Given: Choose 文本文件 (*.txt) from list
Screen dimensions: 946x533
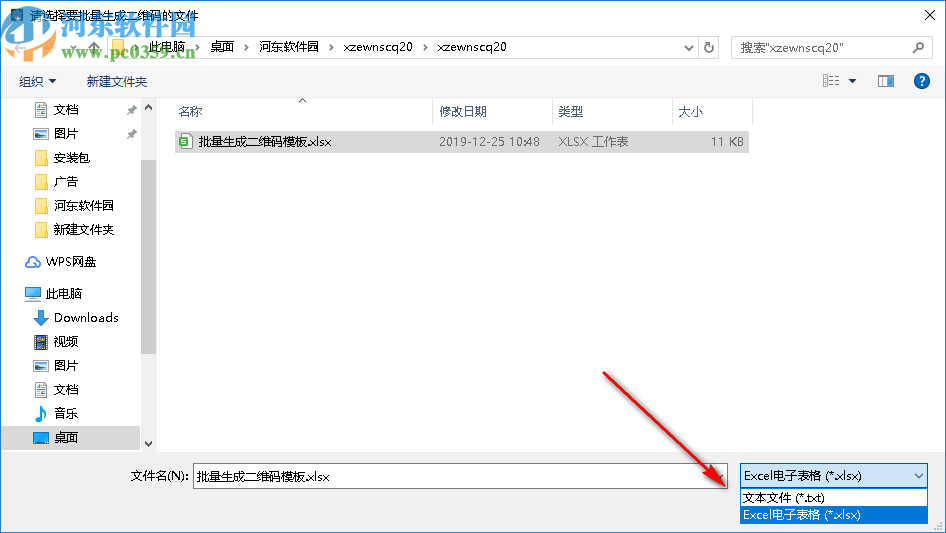Looking at the screenshot, I should 833,498.
